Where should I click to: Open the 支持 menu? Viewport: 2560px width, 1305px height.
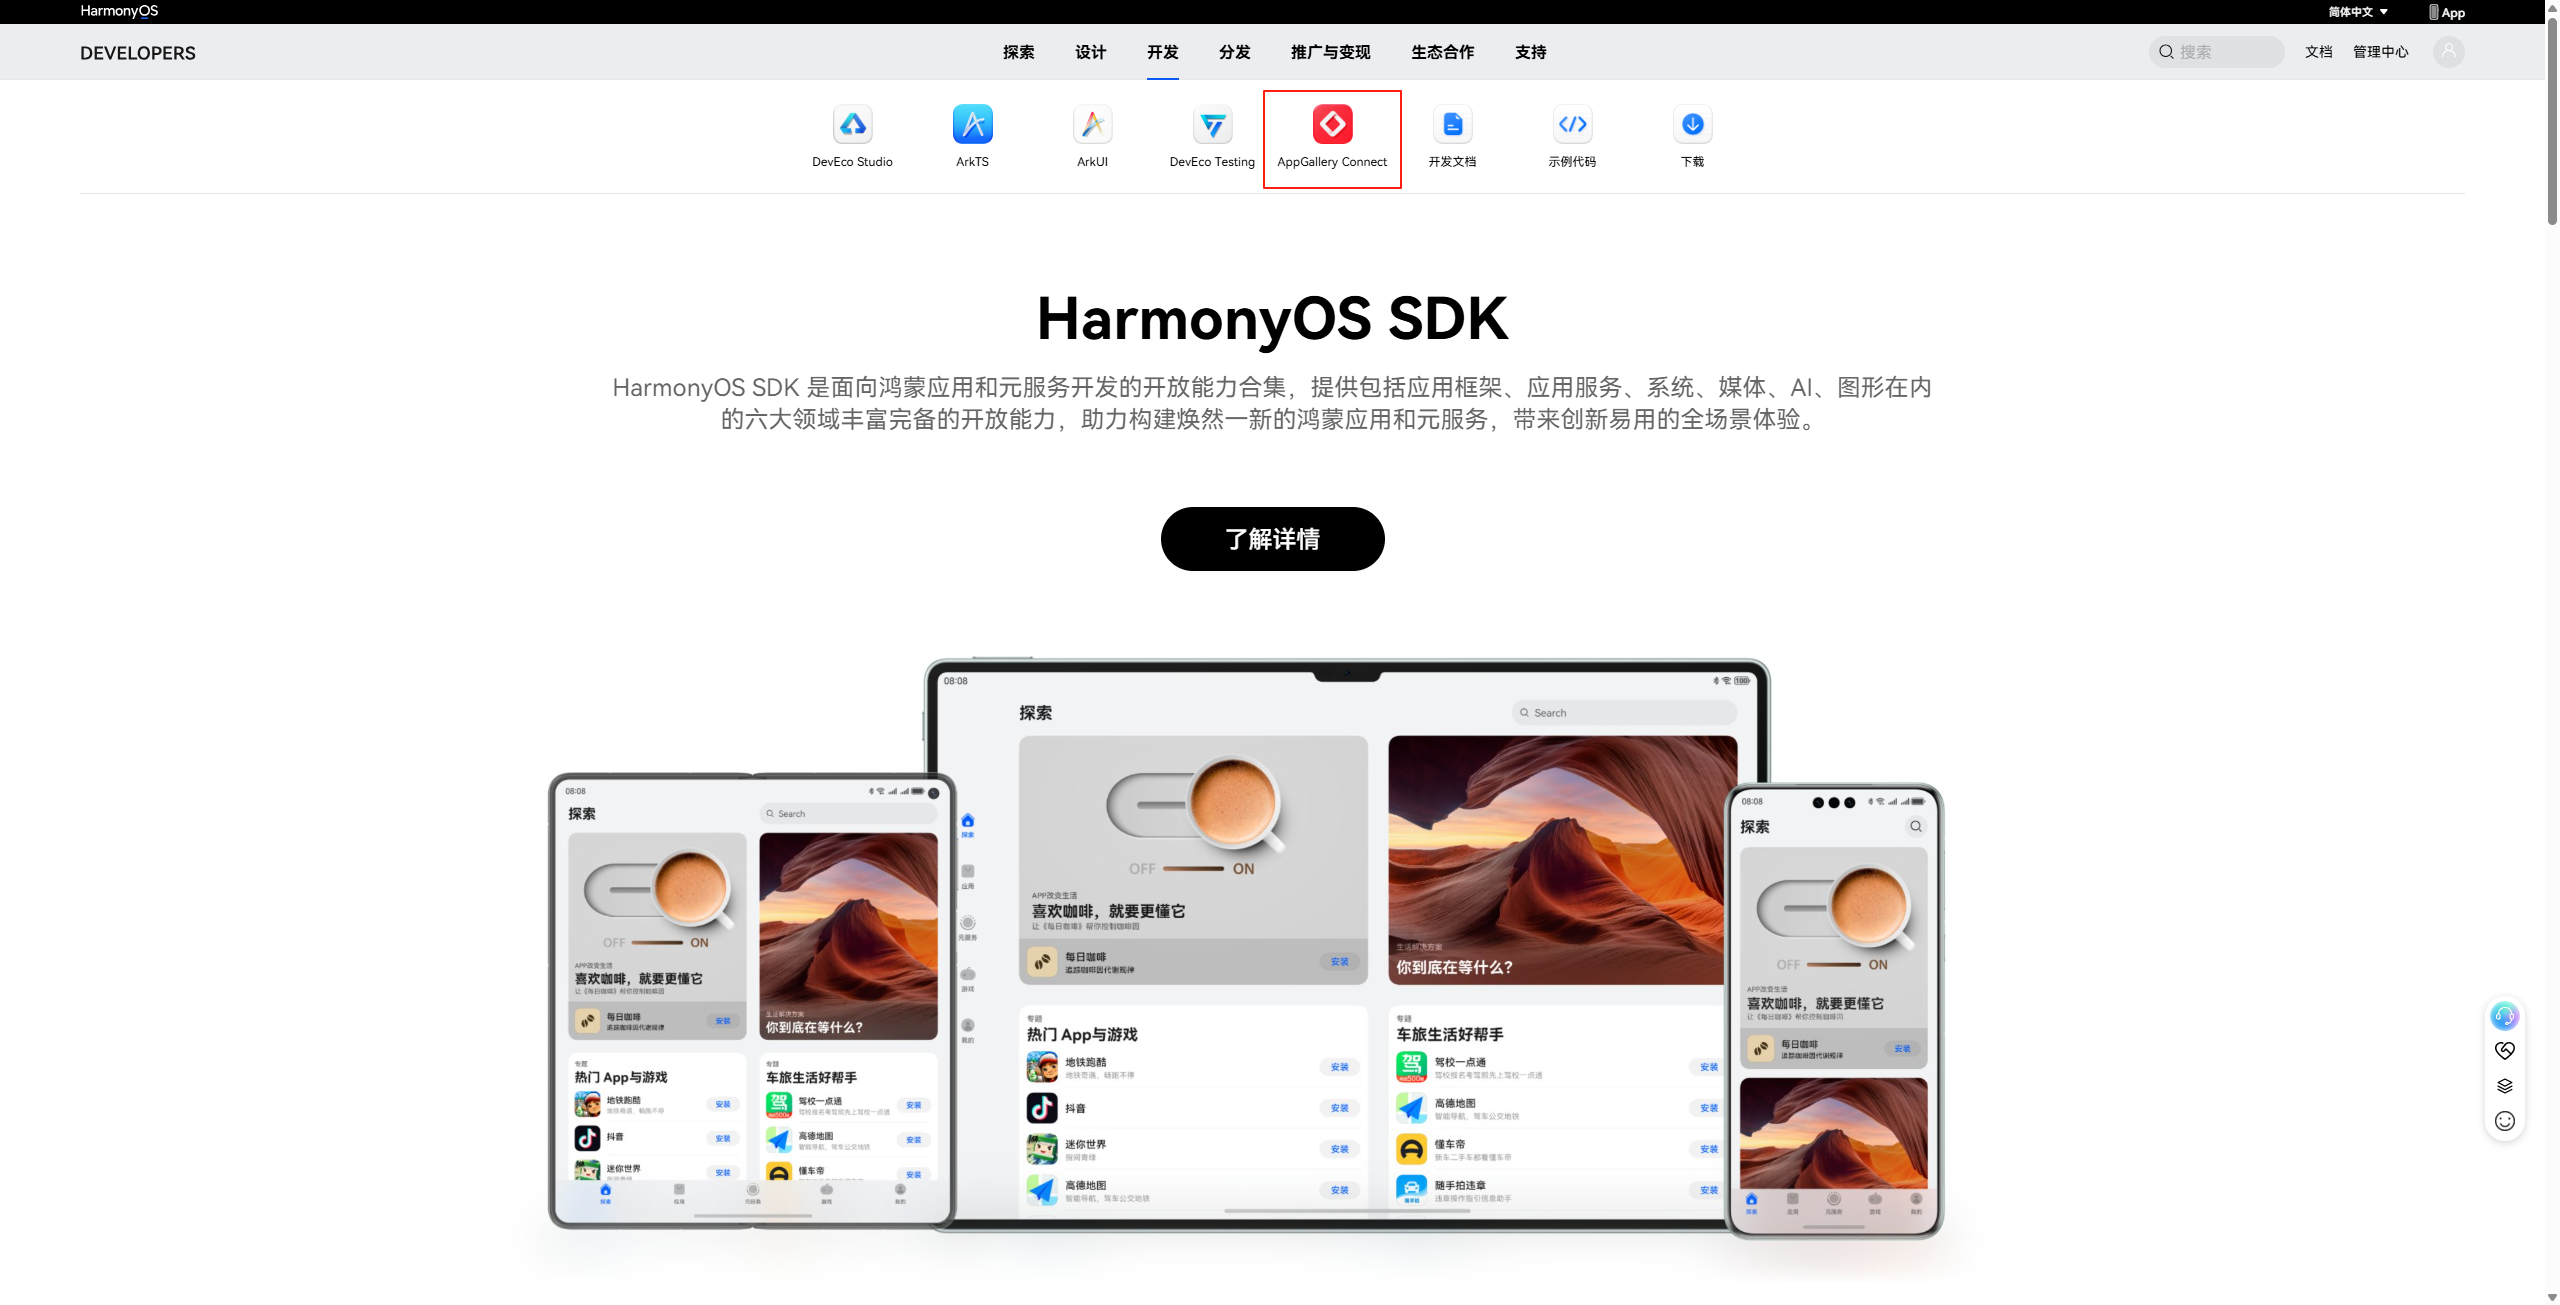[x=1530, y=52]
